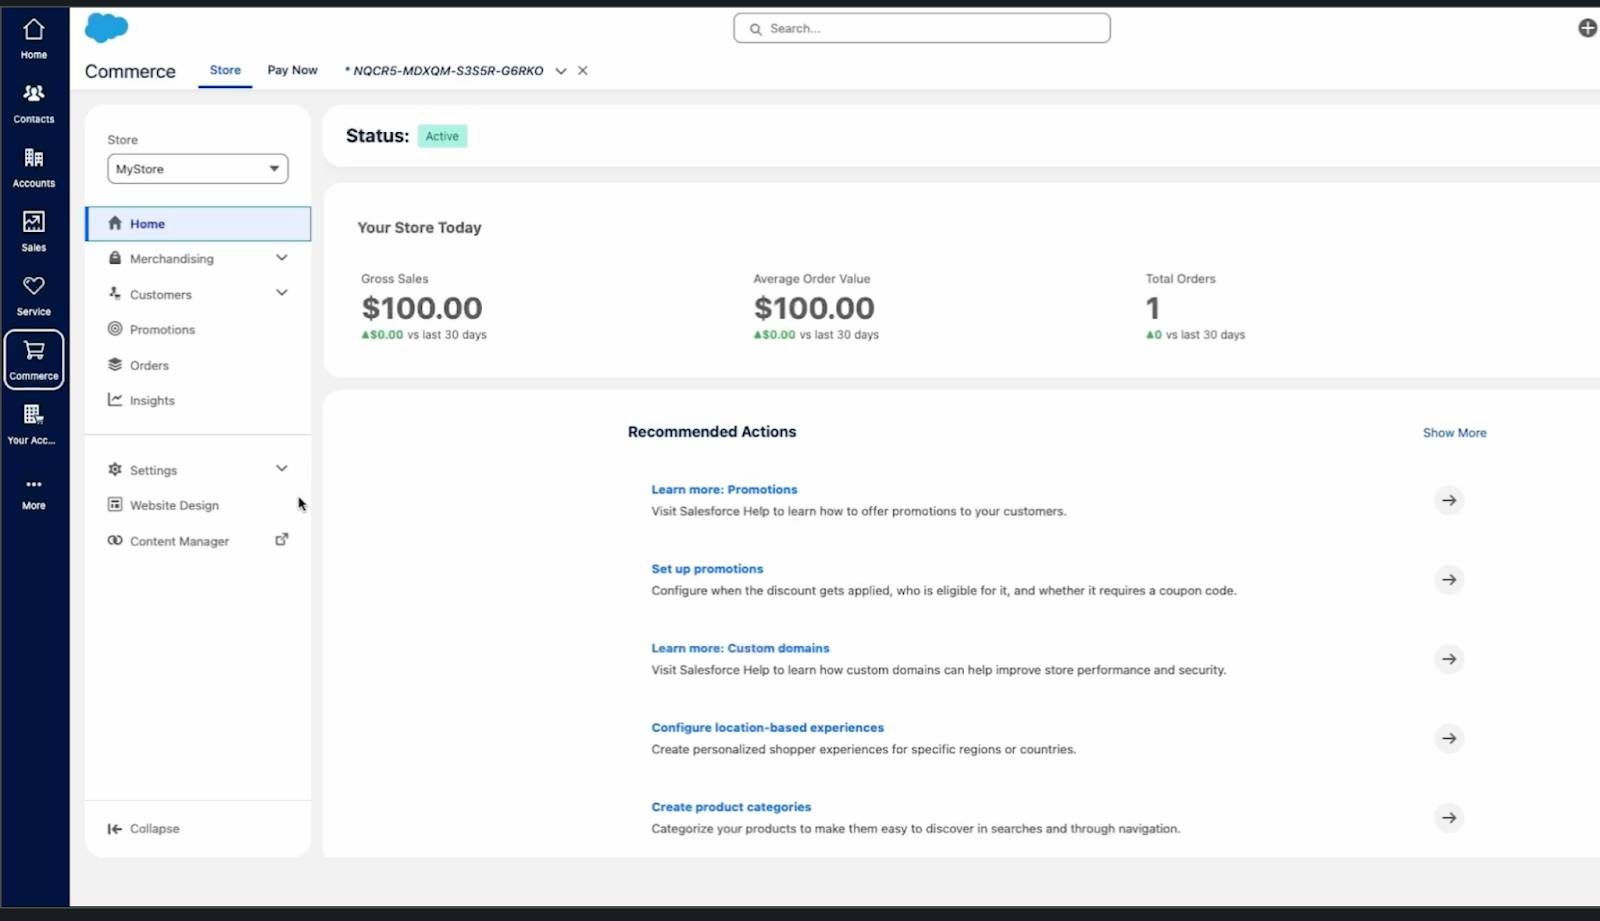Select the Service icon in the sidebar rail
The image size is (1600, 921).
[x=33, y=294]
